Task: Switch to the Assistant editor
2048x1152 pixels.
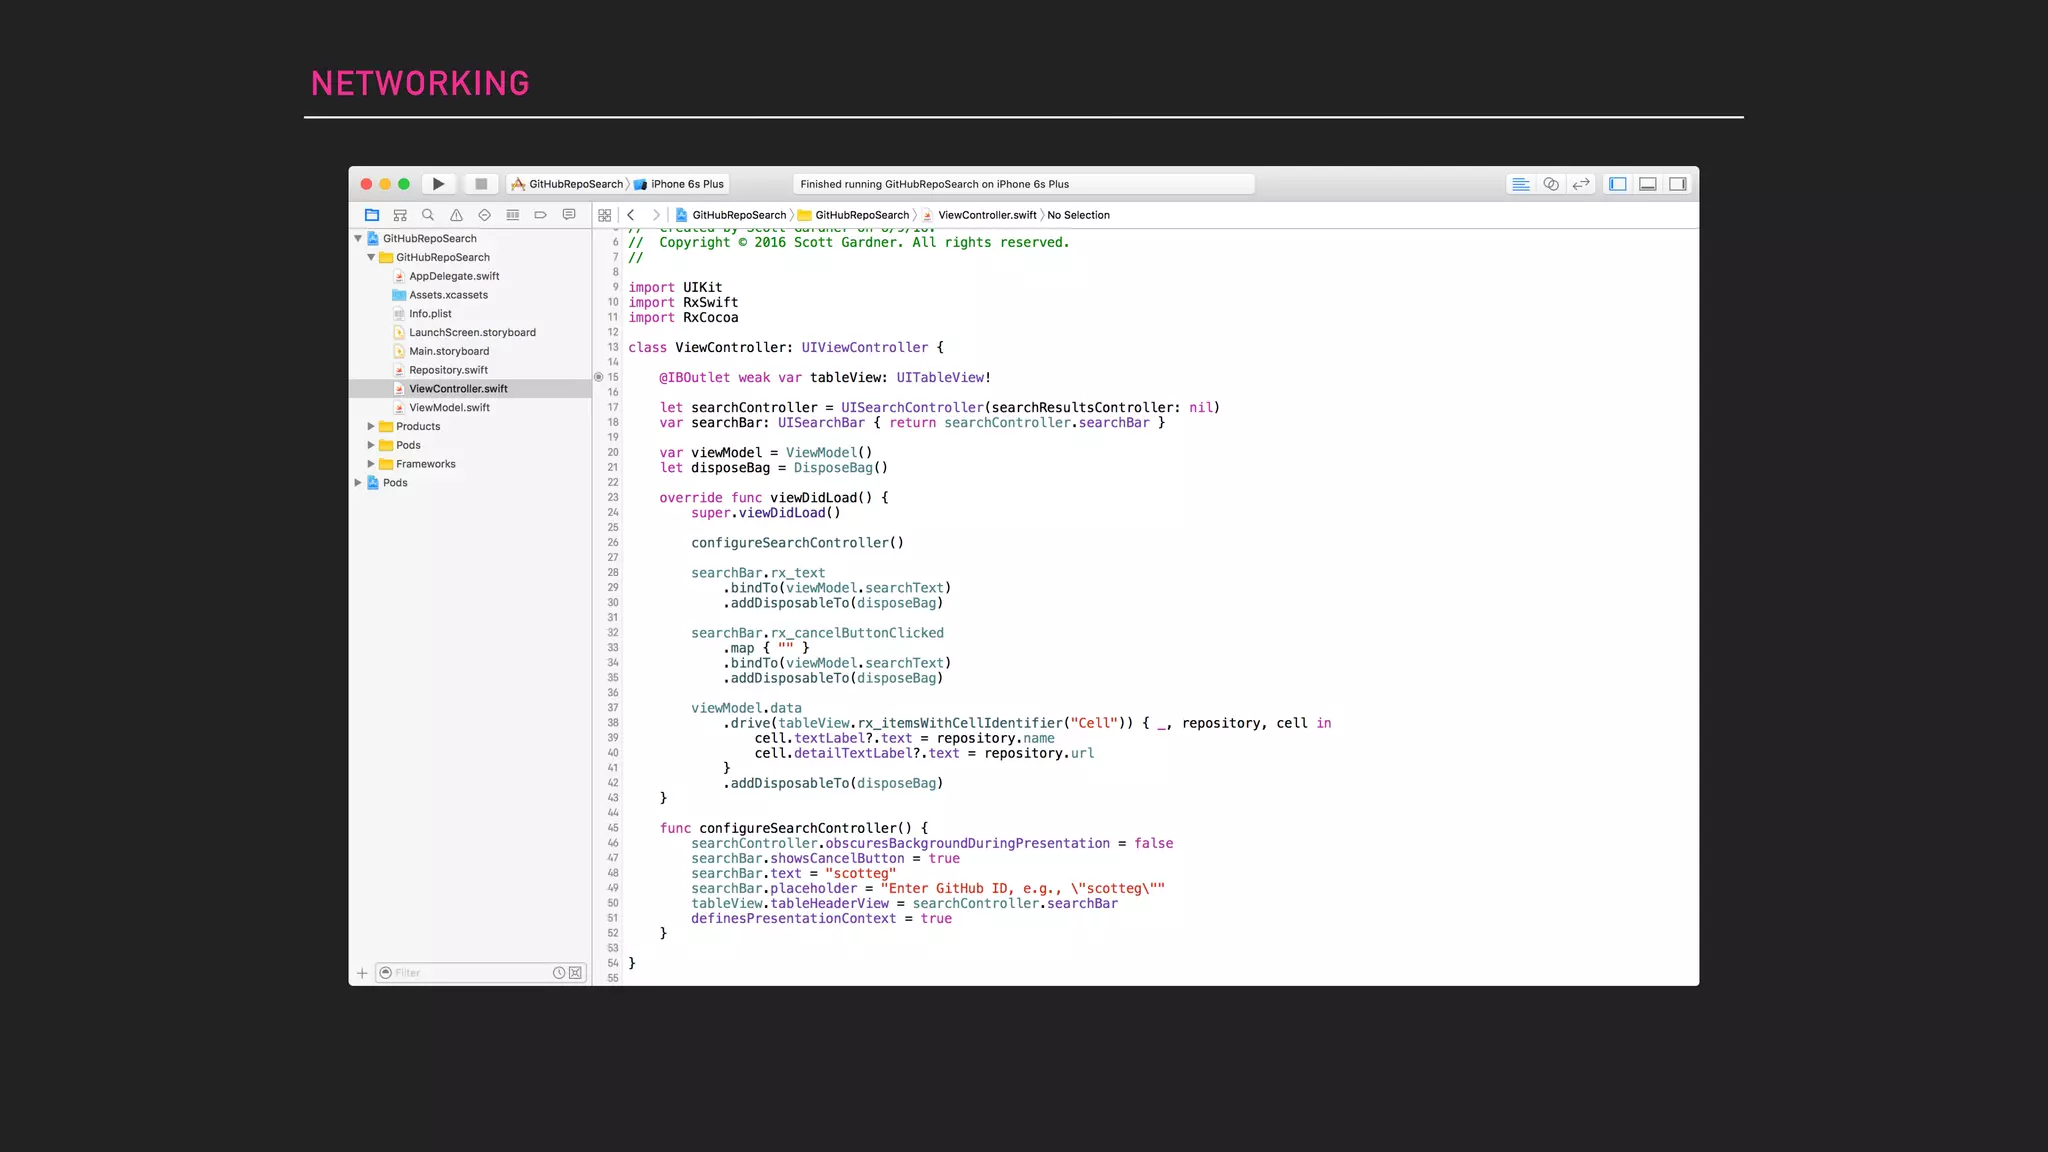Action: click(1551, 184)
